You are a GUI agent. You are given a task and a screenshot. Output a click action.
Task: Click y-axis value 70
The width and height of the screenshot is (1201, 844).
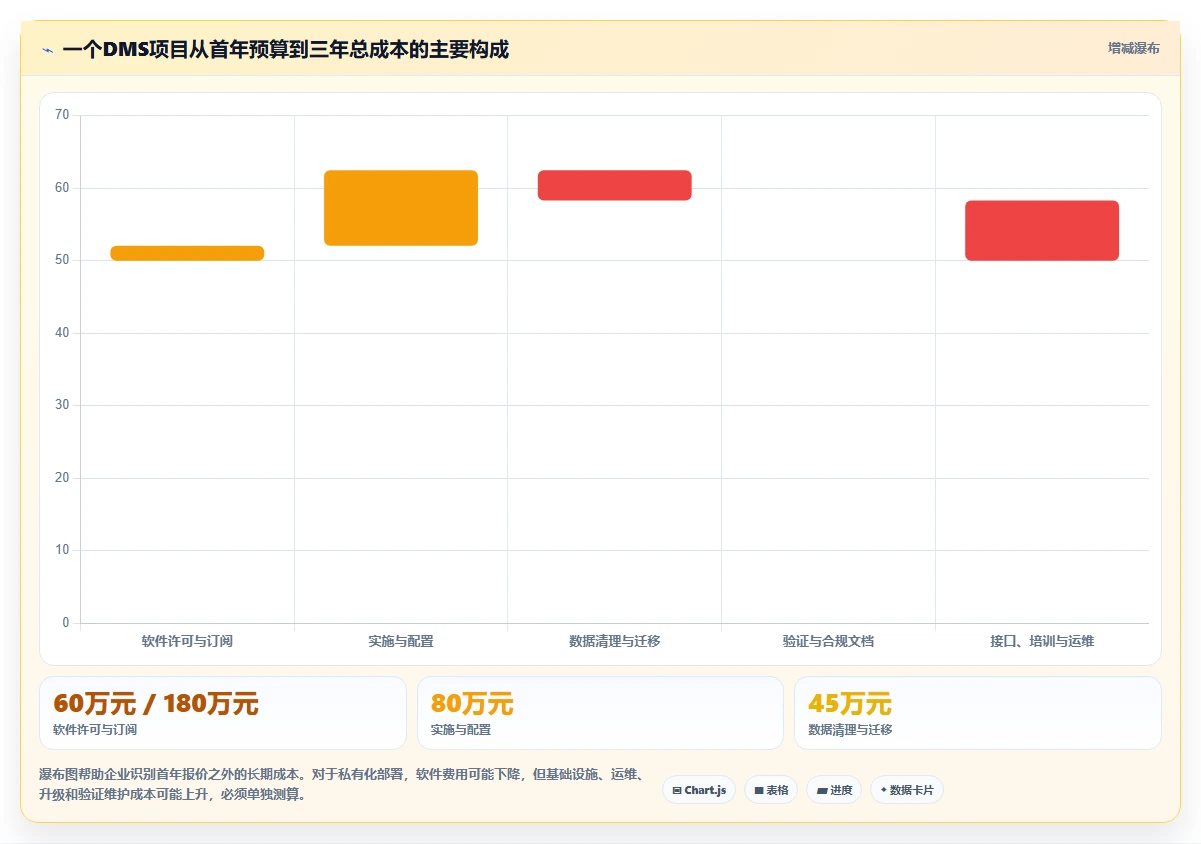coord(62,115)
